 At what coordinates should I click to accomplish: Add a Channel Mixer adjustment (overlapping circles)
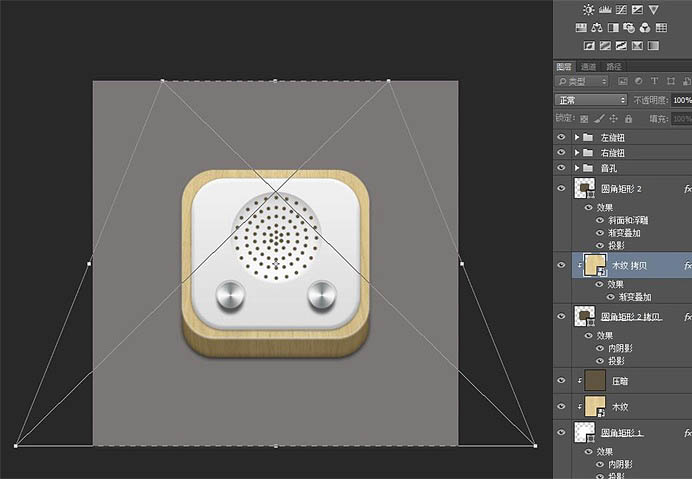click(x=644, y=27)
